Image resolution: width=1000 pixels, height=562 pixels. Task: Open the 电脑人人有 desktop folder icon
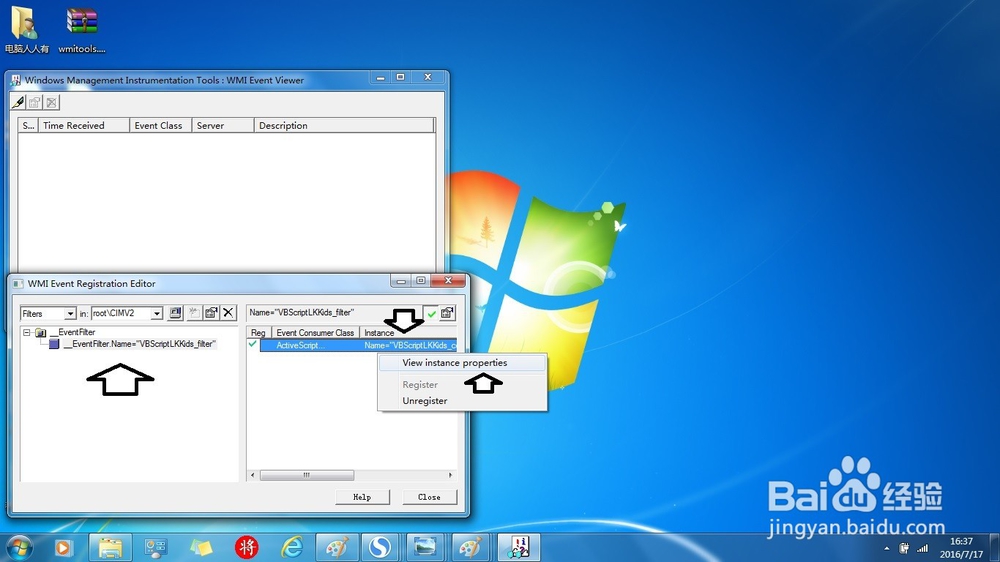pos(26,29)
